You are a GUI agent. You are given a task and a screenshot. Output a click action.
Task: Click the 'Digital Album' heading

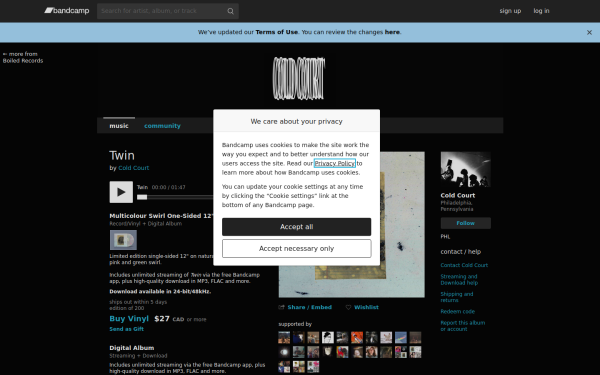[132, 348]
